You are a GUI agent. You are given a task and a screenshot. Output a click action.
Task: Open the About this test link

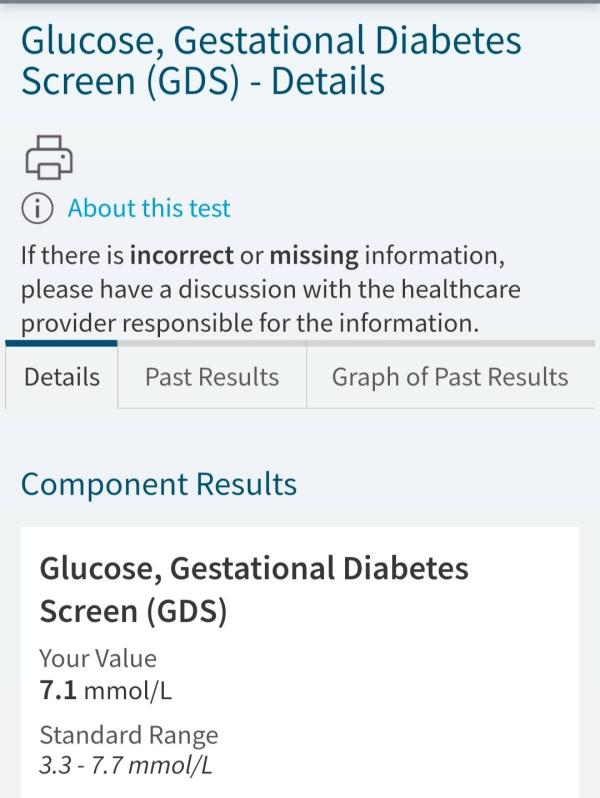pyautogui.click(x=149, y=208)
